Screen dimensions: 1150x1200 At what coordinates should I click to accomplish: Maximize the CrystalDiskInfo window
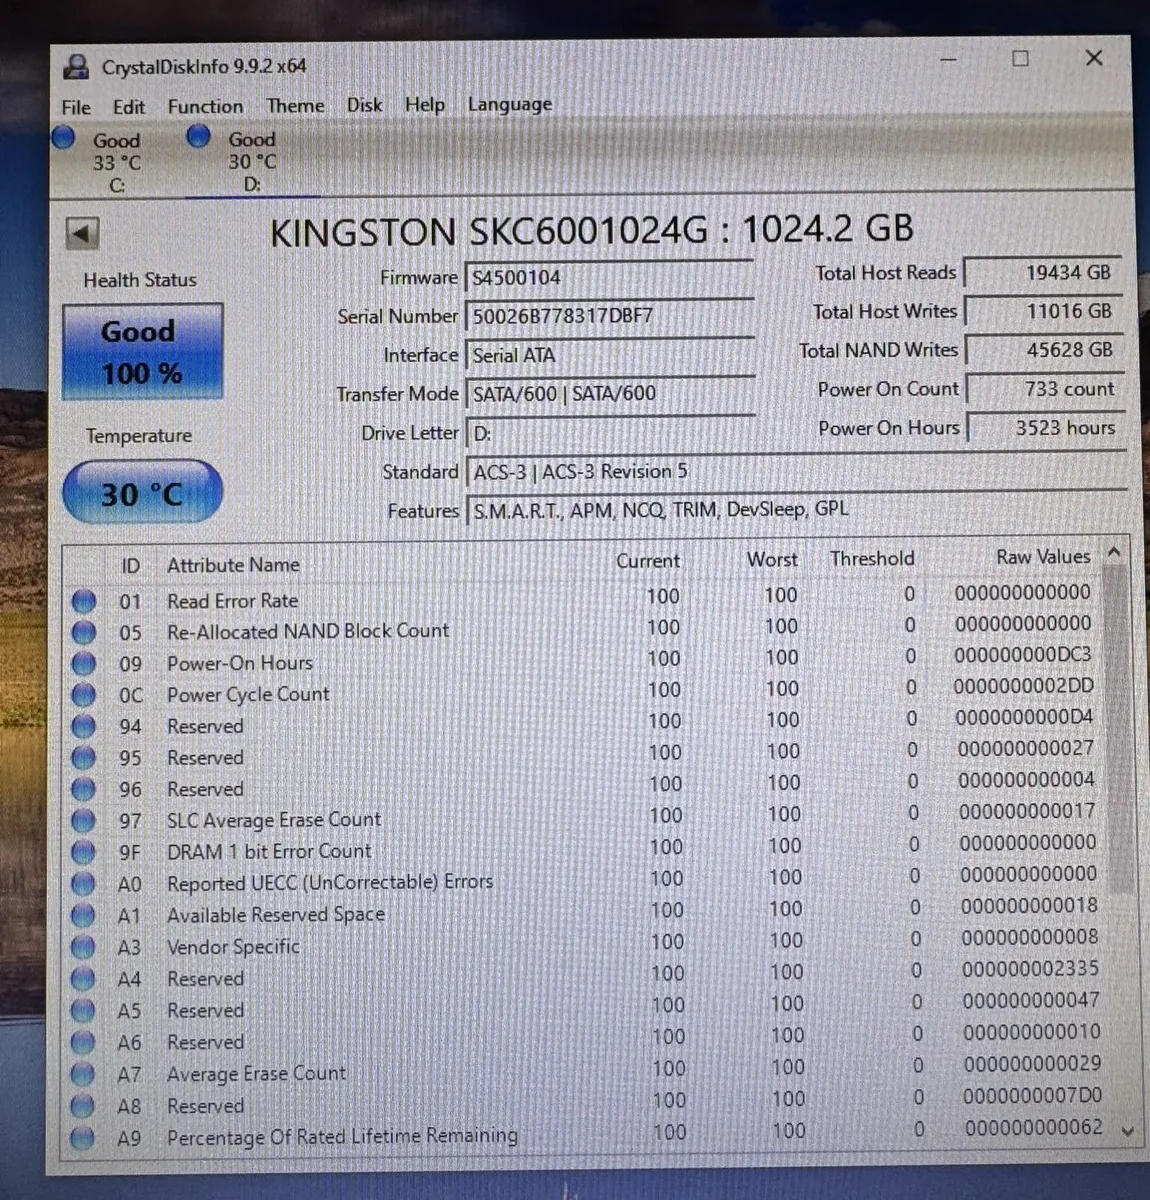tap(1020, 59)
